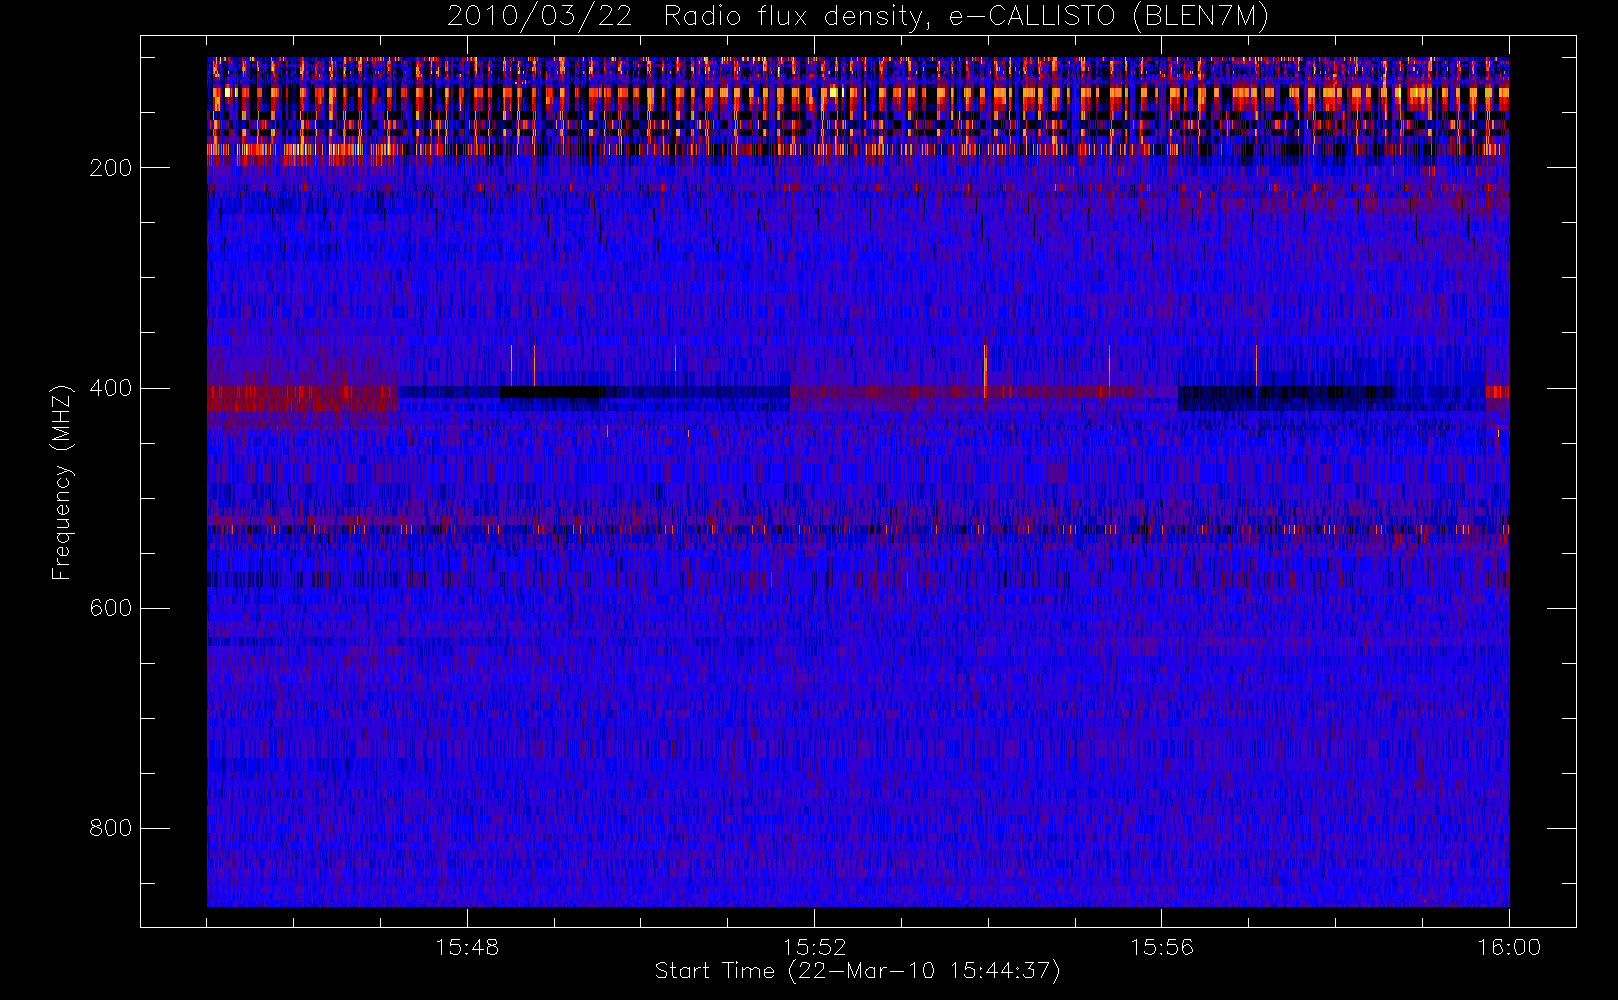Click the 15:52 time tick label
This screenshot has height=1000, width=1618.
(x=814, y=947)
